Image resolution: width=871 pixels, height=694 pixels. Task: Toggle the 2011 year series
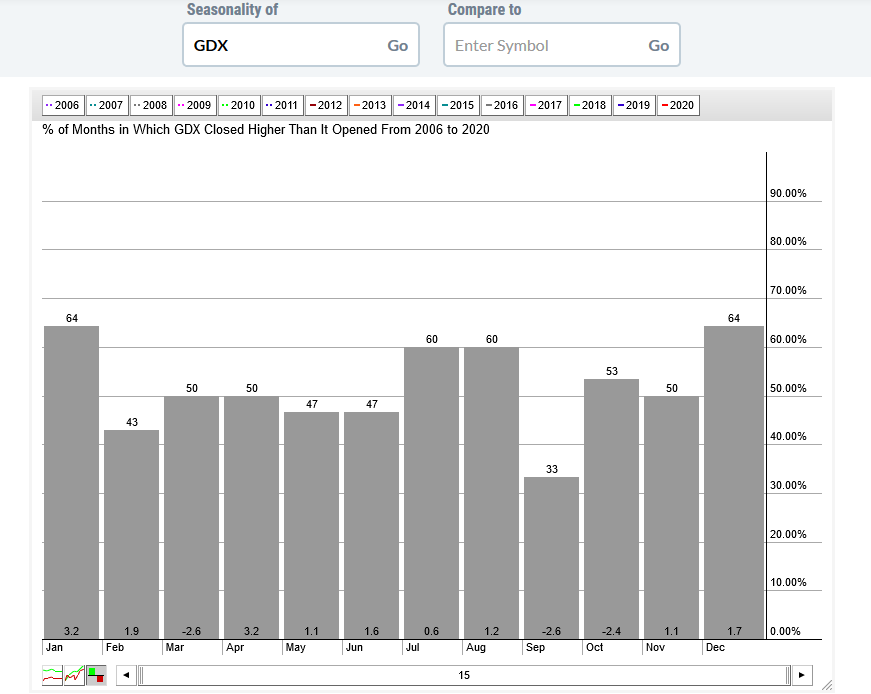coord(282,105)
